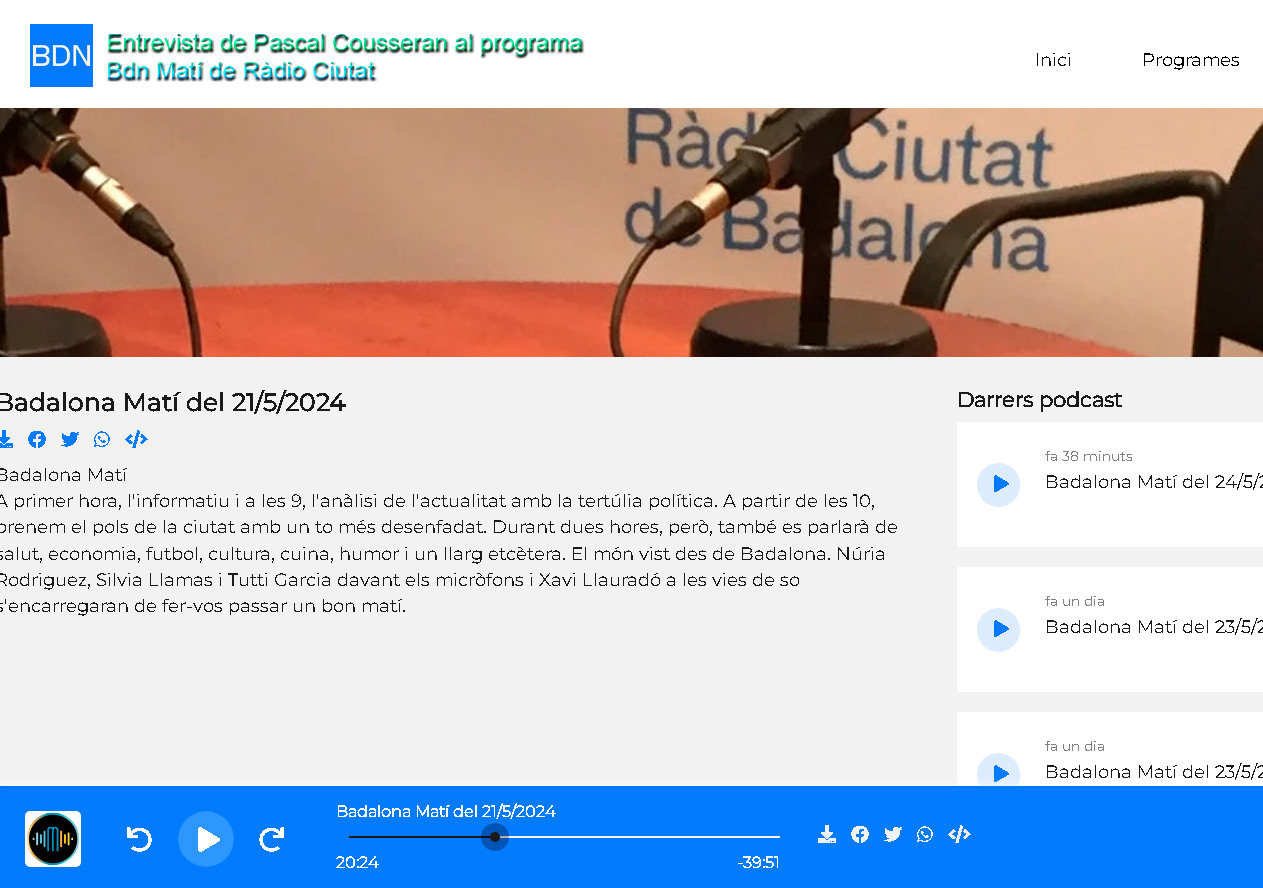Image resolution: width=1263 pixels, height=888 pixels.
Task: Download audio from the player bar
Action: point(826,835)
